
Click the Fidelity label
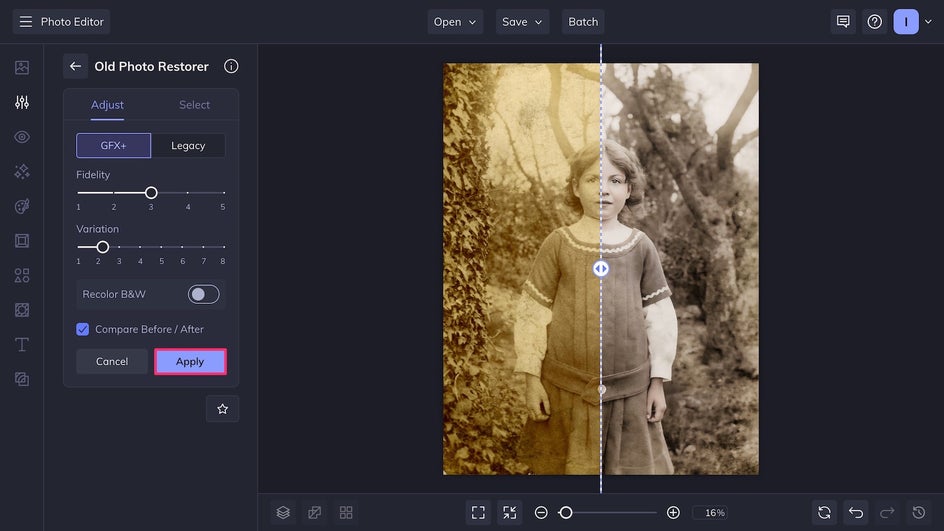[93, 175]
